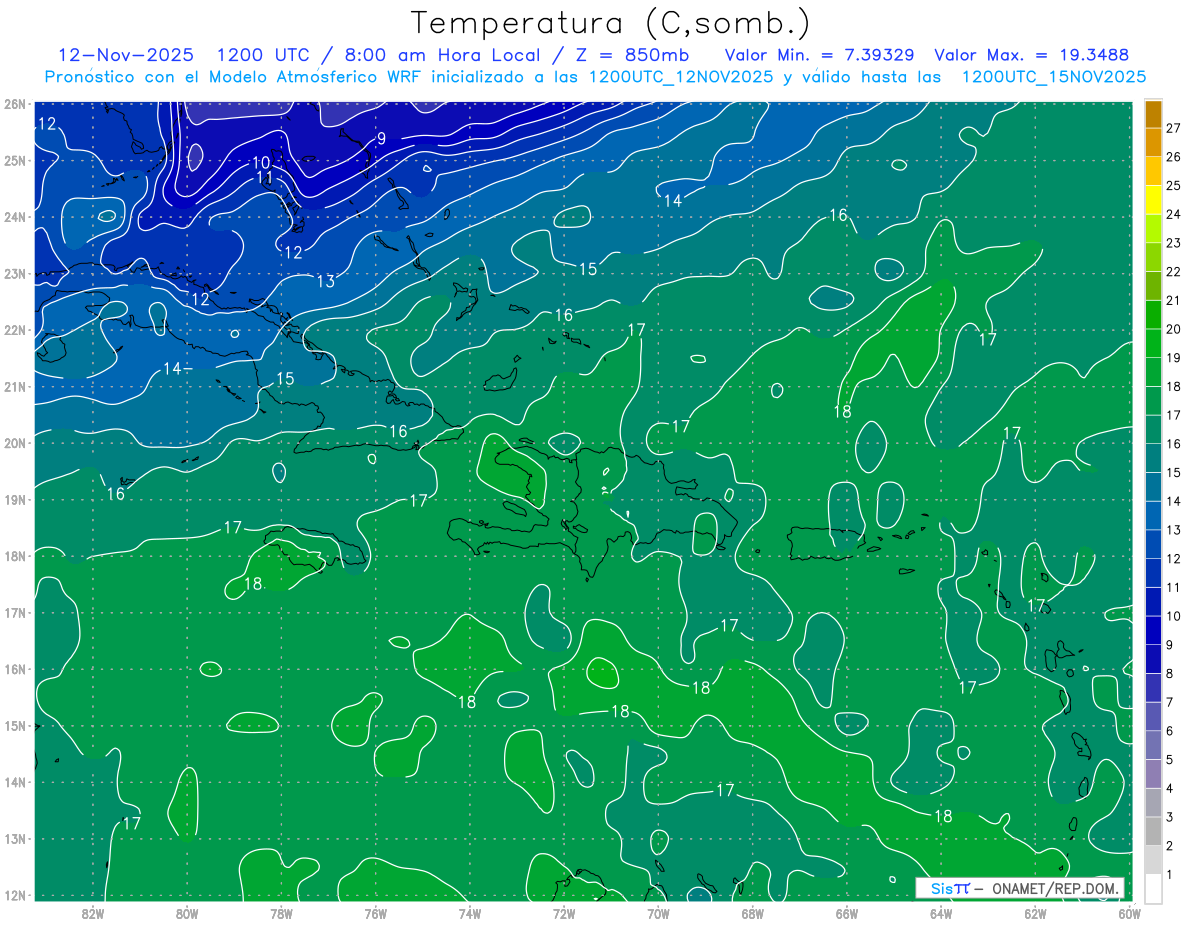This screenshot has width=1200, height=927.
Task: Click the "60W" longitude axis label
Action: click(x=1129, y=913)
